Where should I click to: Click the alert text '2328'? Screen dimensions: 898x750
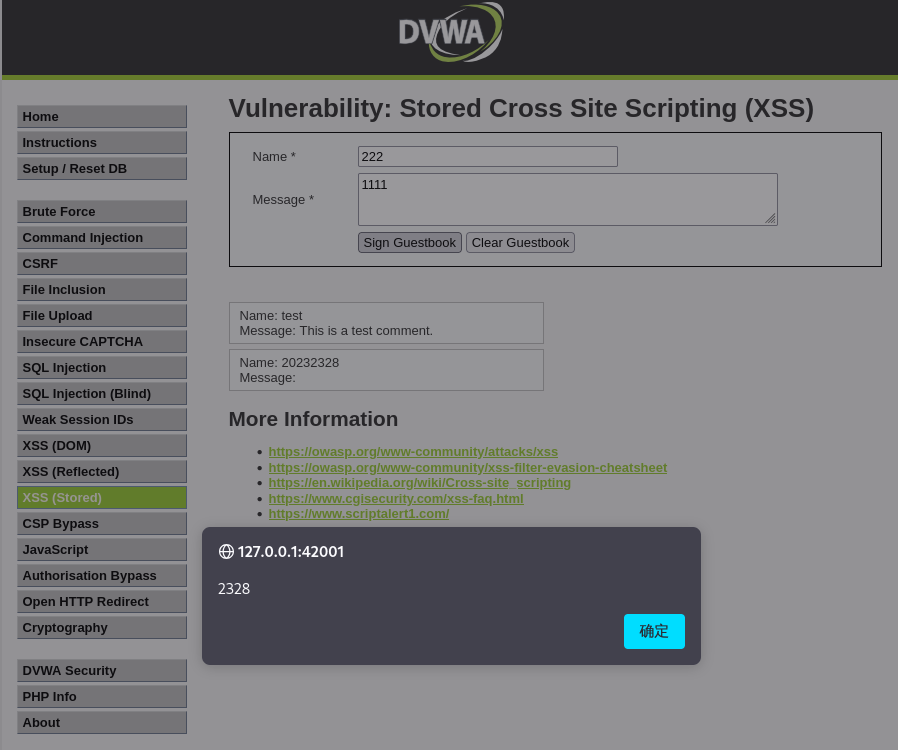tap(234, 589)
